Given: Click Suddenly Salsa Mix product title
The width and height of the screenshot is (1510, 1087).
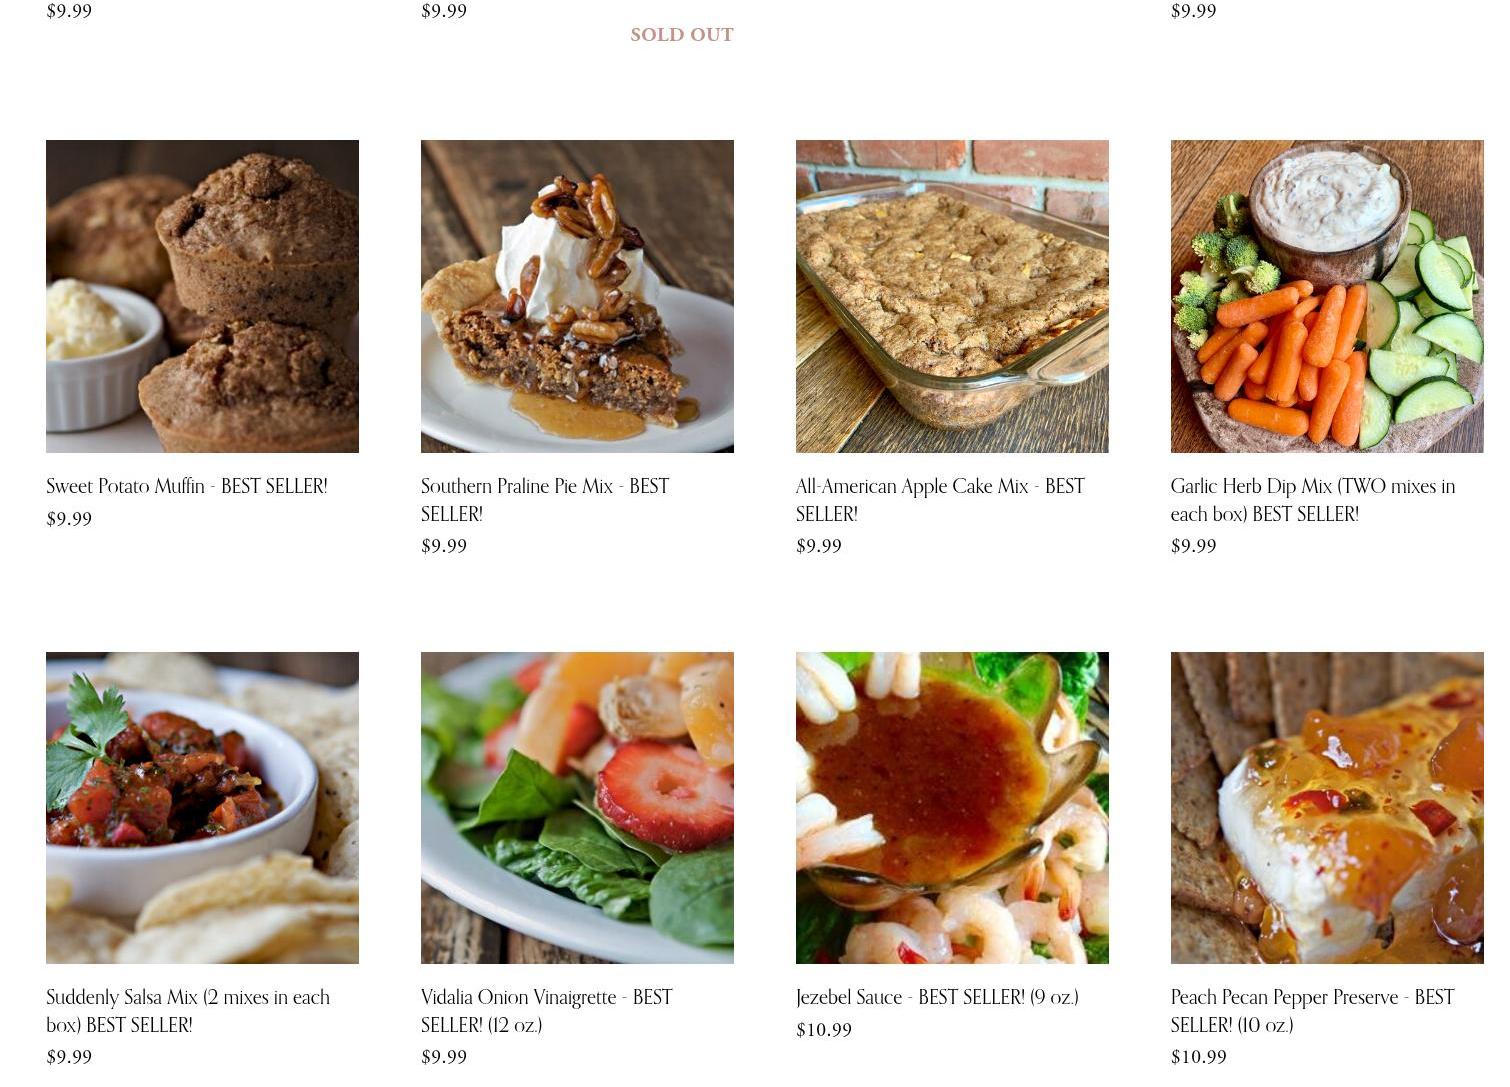Looking at the screenshot, I should (x=188, y=1011).
